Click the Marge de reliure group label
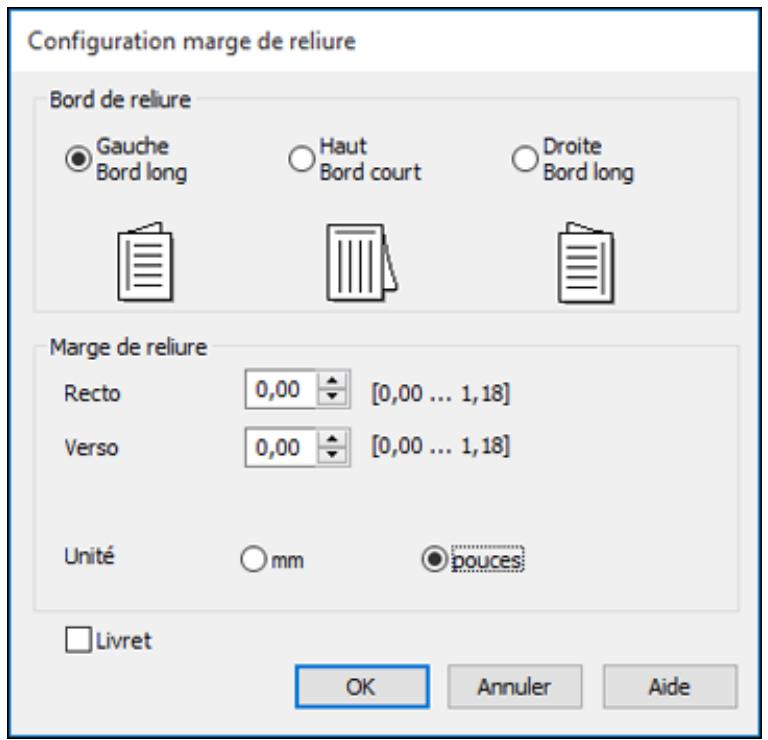 pyautogui.click(x=128, y=347)
